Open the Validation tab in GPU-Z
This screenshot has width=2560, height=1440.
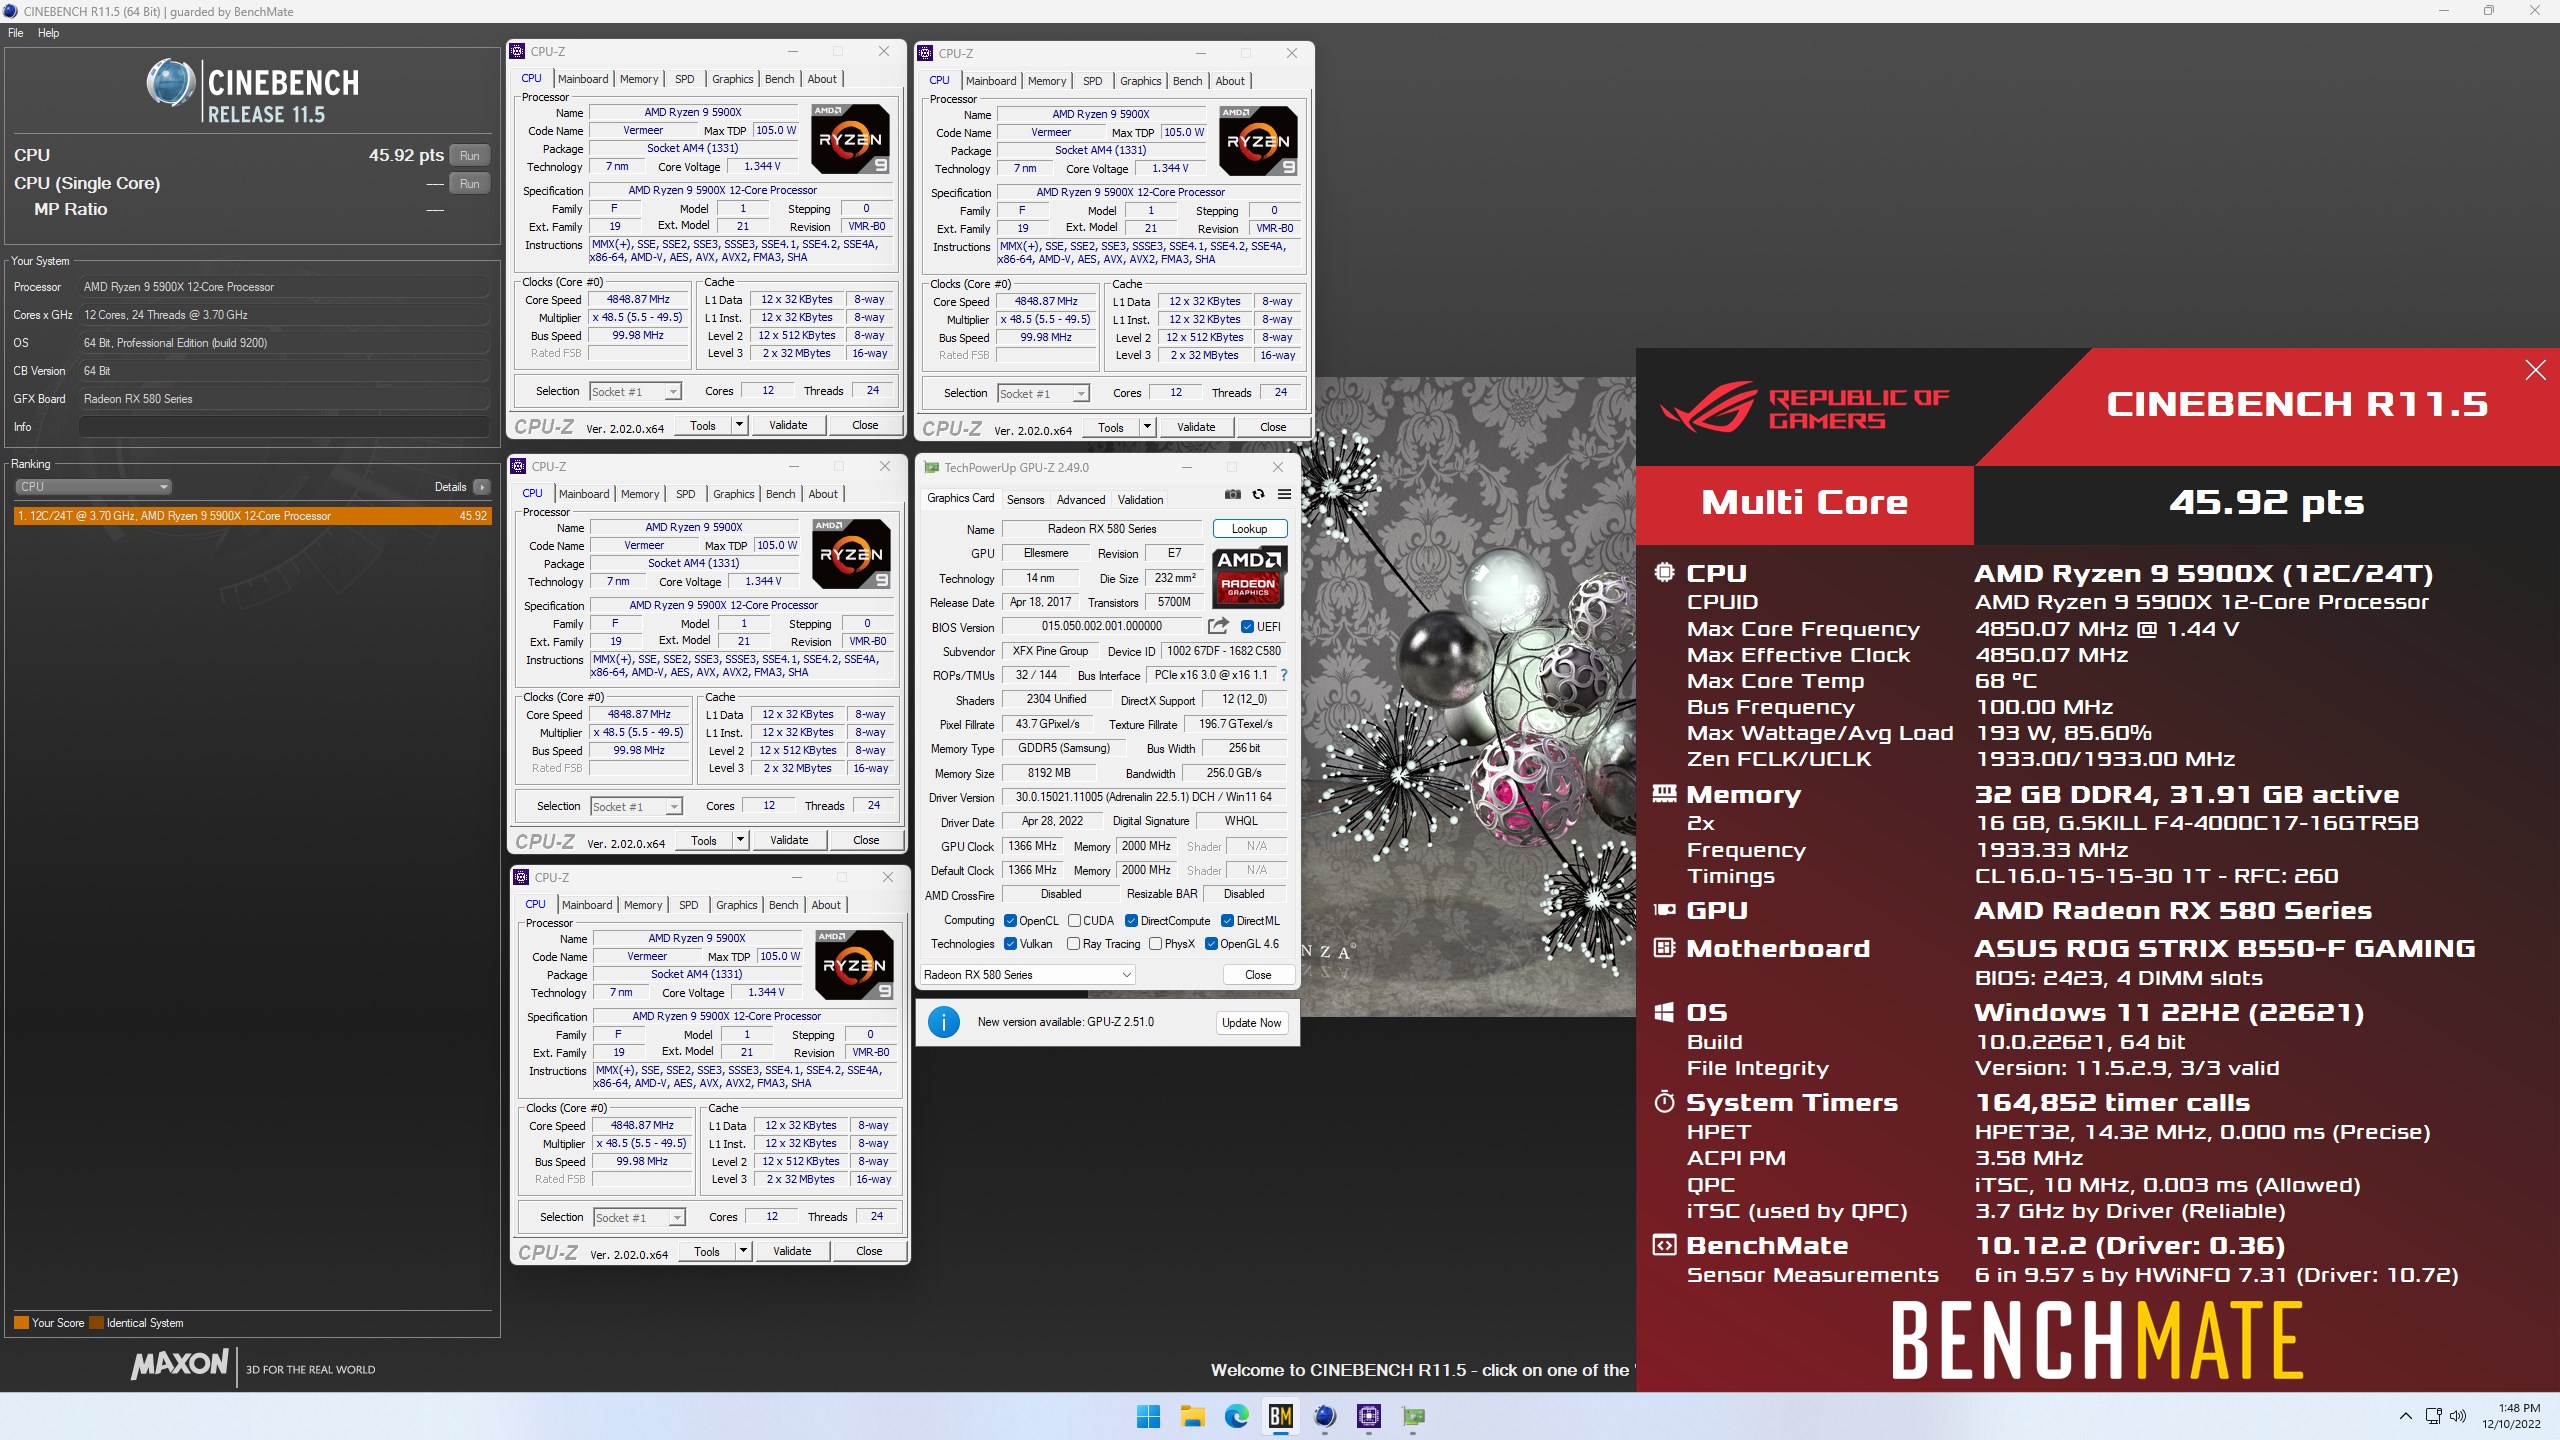click(x=1140, y=500)
